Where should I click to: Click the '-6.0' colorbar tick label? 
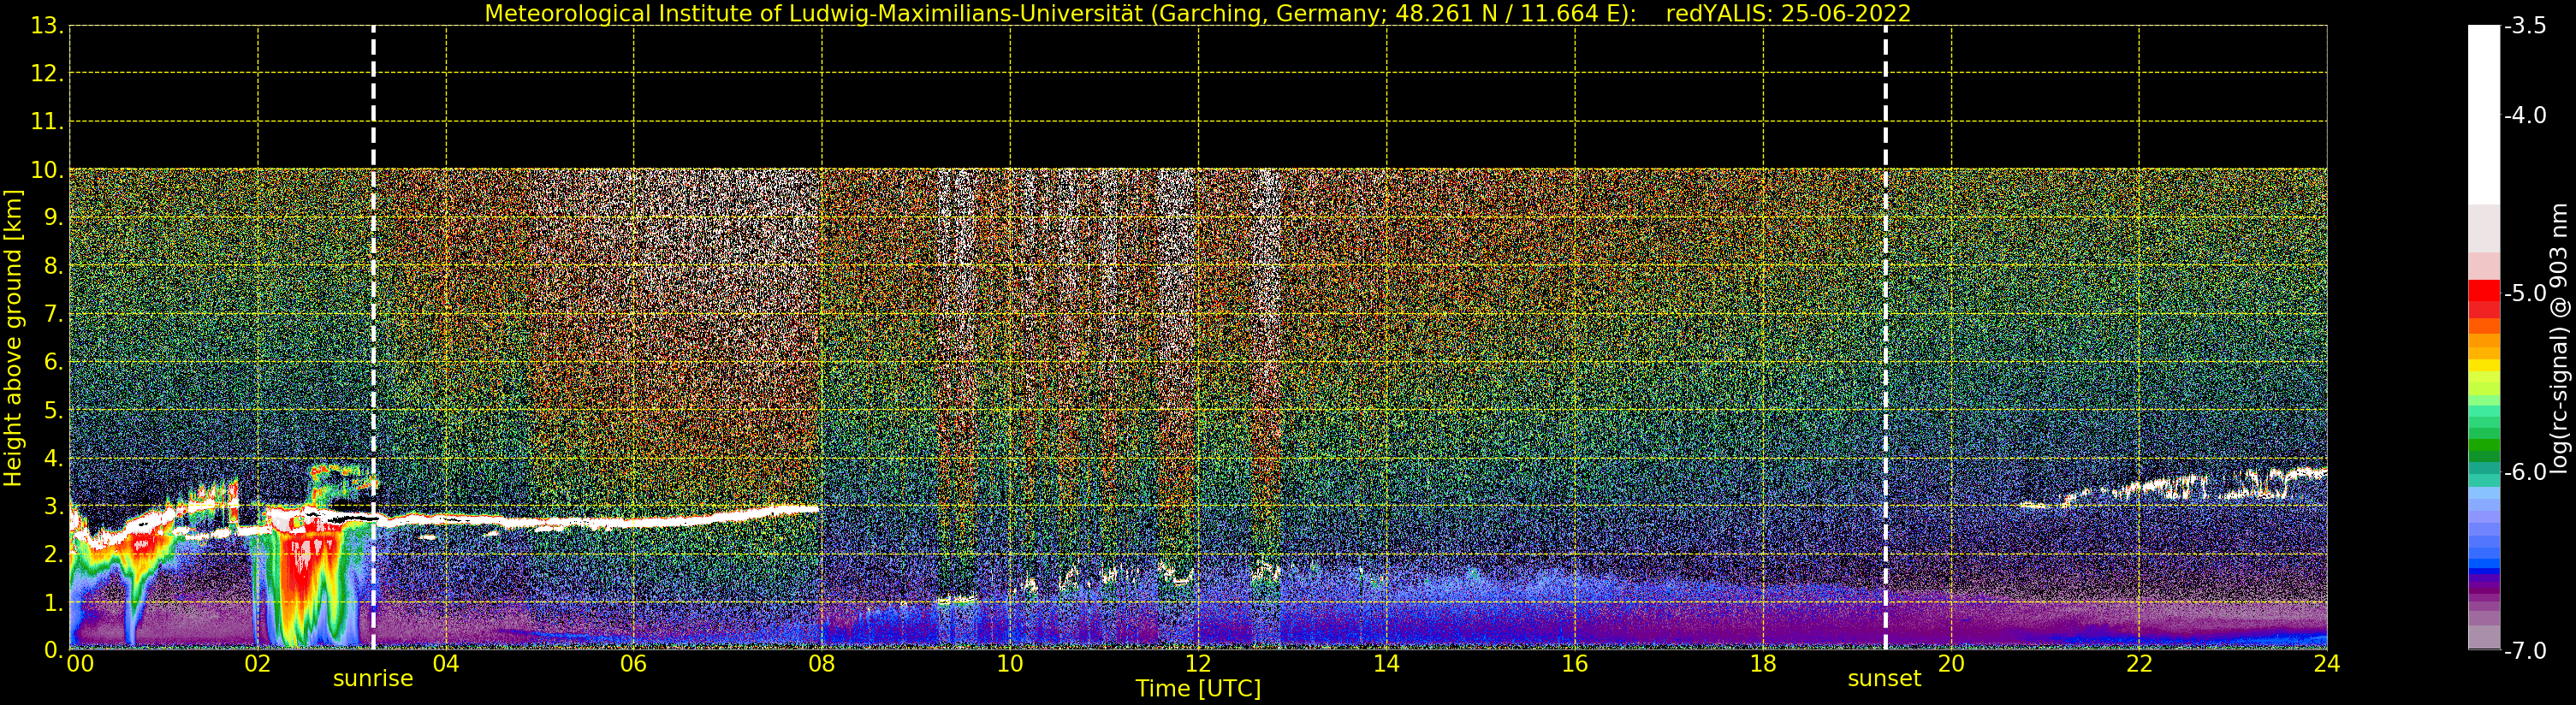2525,472
